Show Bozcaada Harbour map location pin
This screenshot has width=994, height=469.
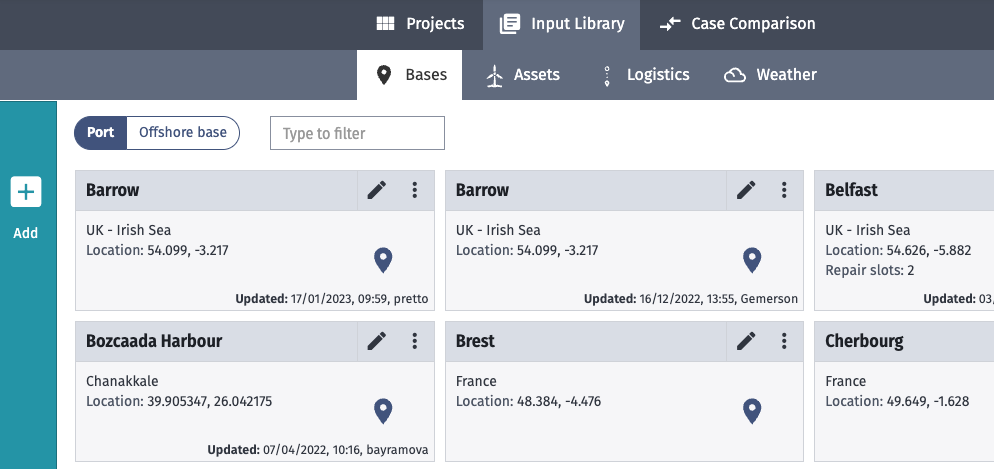[x=383, y=411]
